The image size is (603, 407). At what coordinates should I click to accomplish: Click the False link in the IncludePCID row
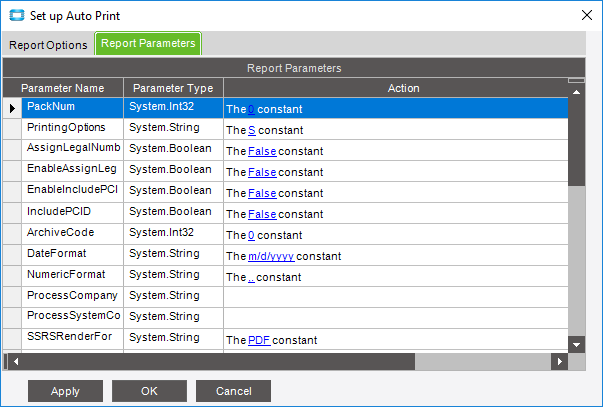[262, 214]
